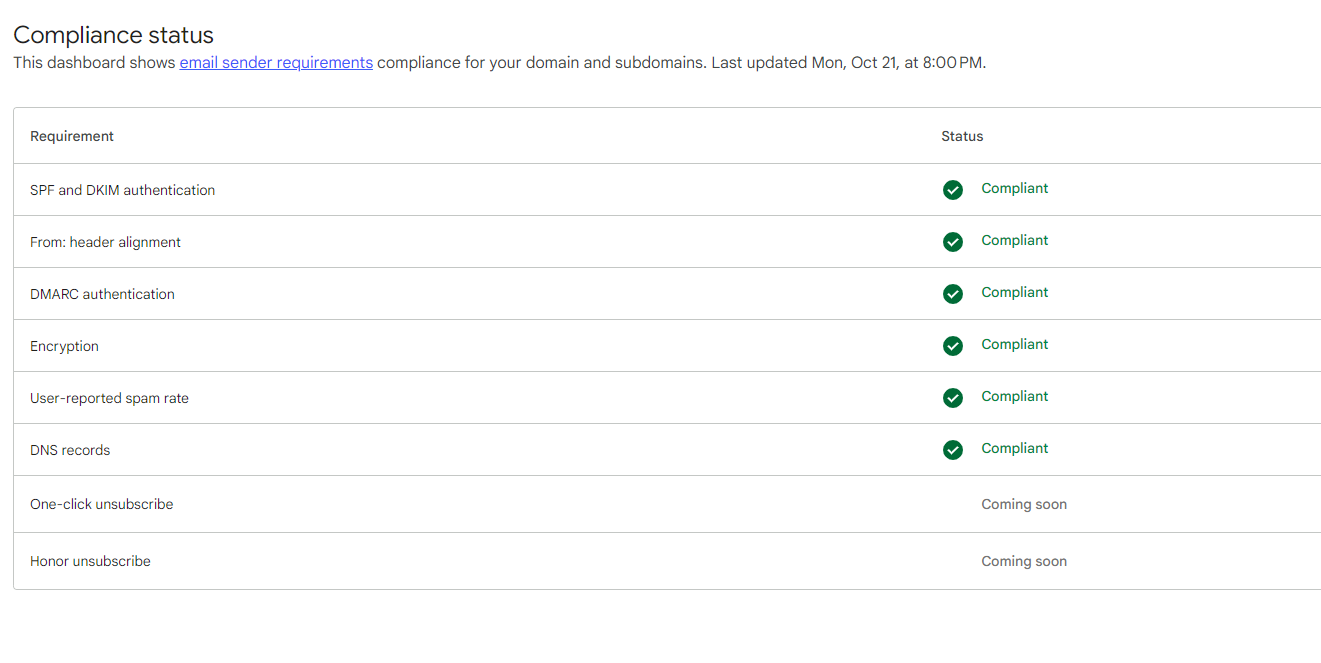The width and height of the screenshot is (1321, 663).
Task: Click the compliance icon for From: header alignment
Action: 952,242
